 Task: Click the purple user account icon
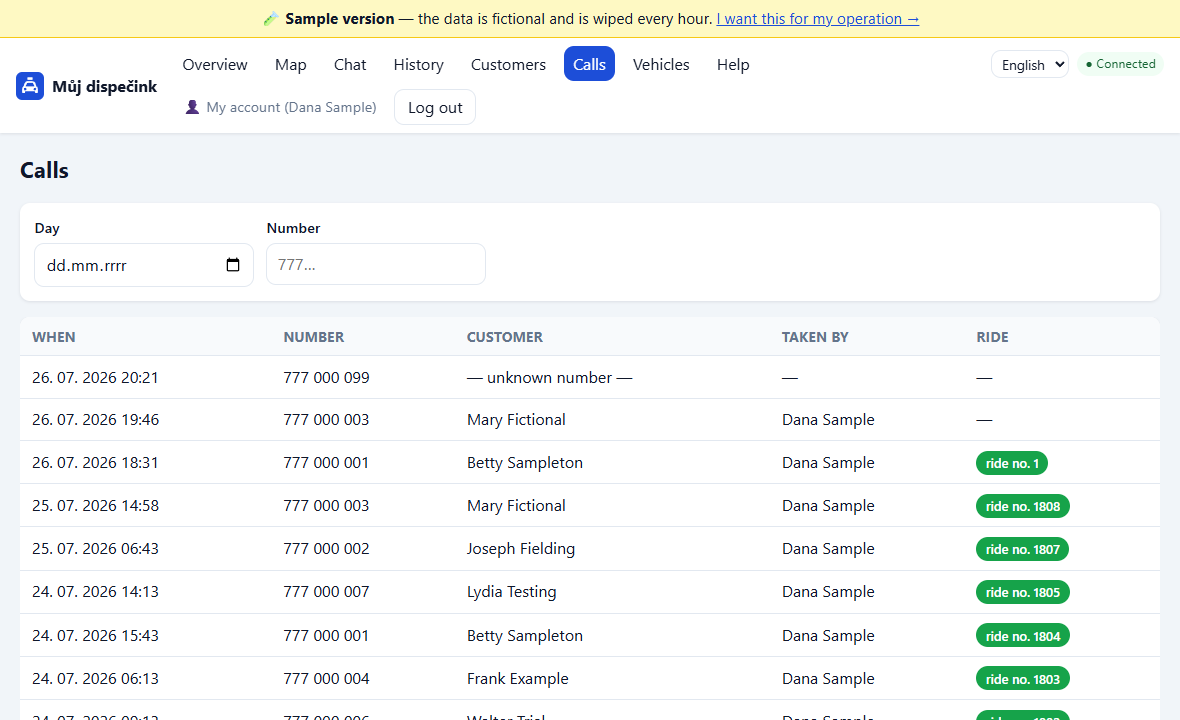pyautogui.click(x=192, y=108)
